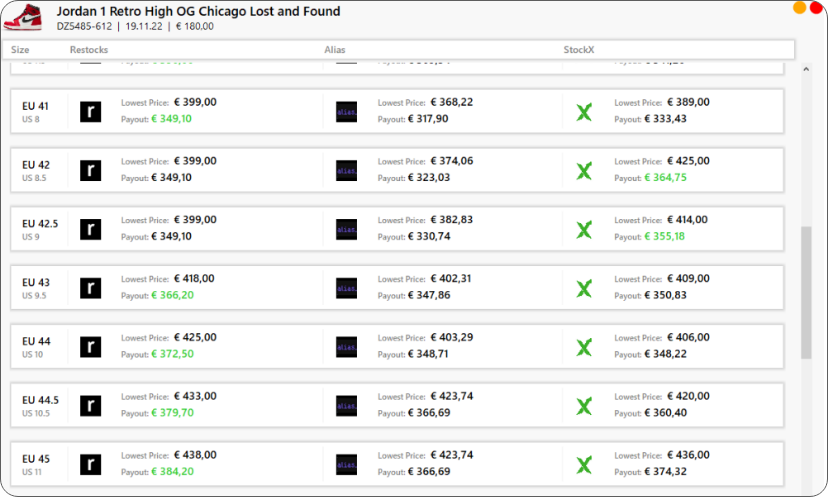Click the StockX € 364,75 payout for EU 42

[x=663, y=178]
